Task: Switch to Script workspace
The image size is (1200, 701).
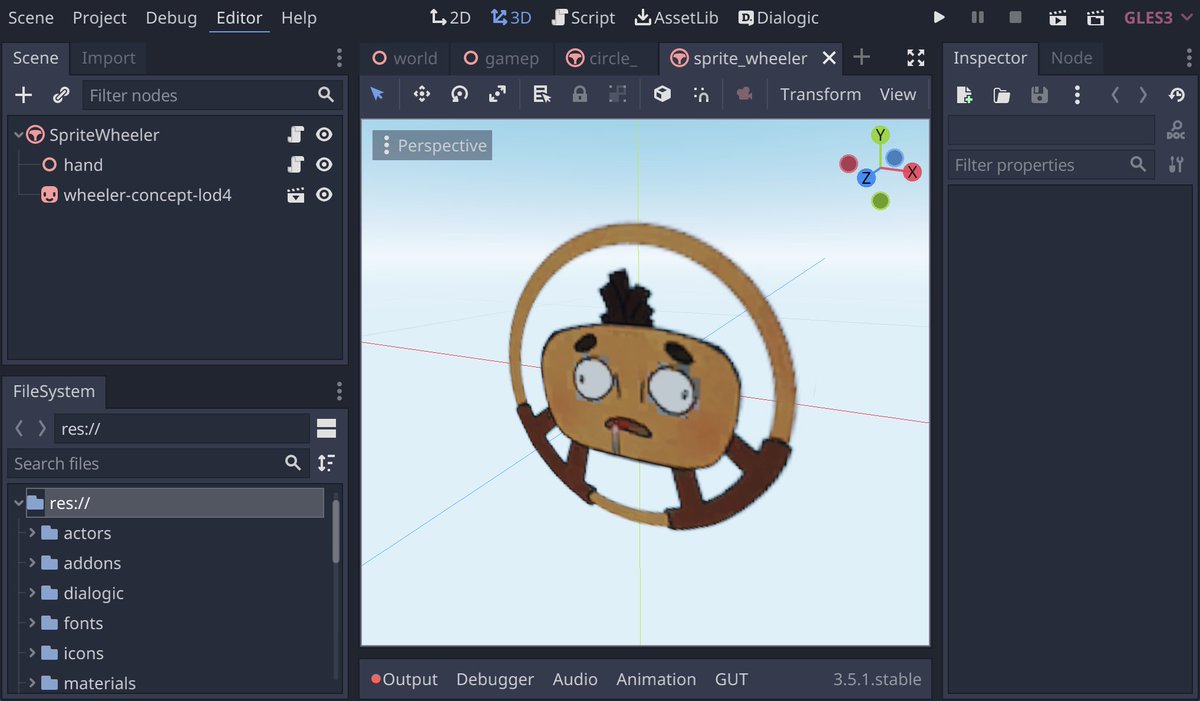Action: pyautogui.click(x=583, y=18)
